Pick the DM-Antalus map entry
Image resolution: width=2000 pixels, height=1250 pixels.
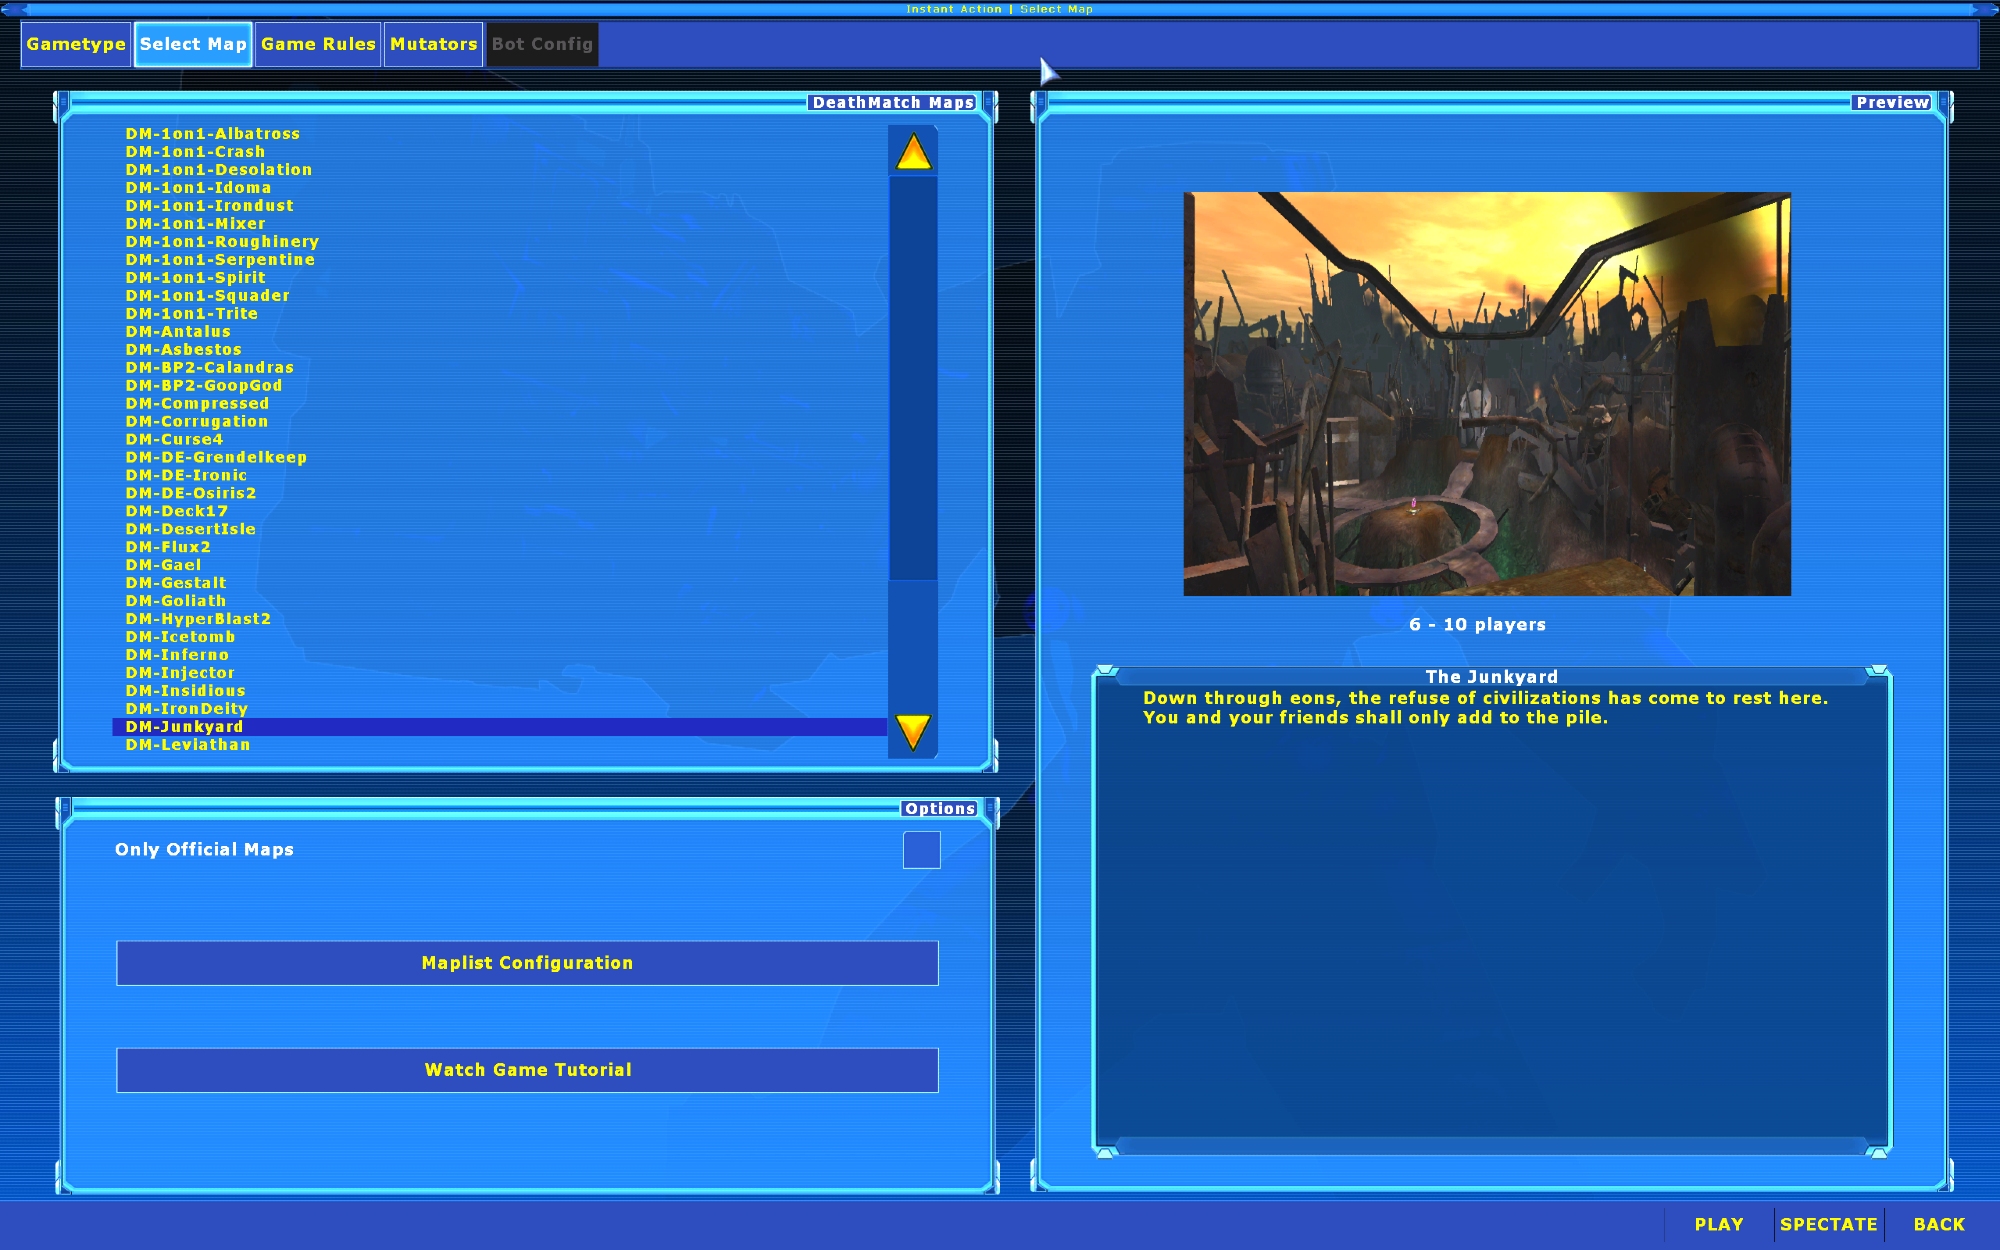pos(178,332)
